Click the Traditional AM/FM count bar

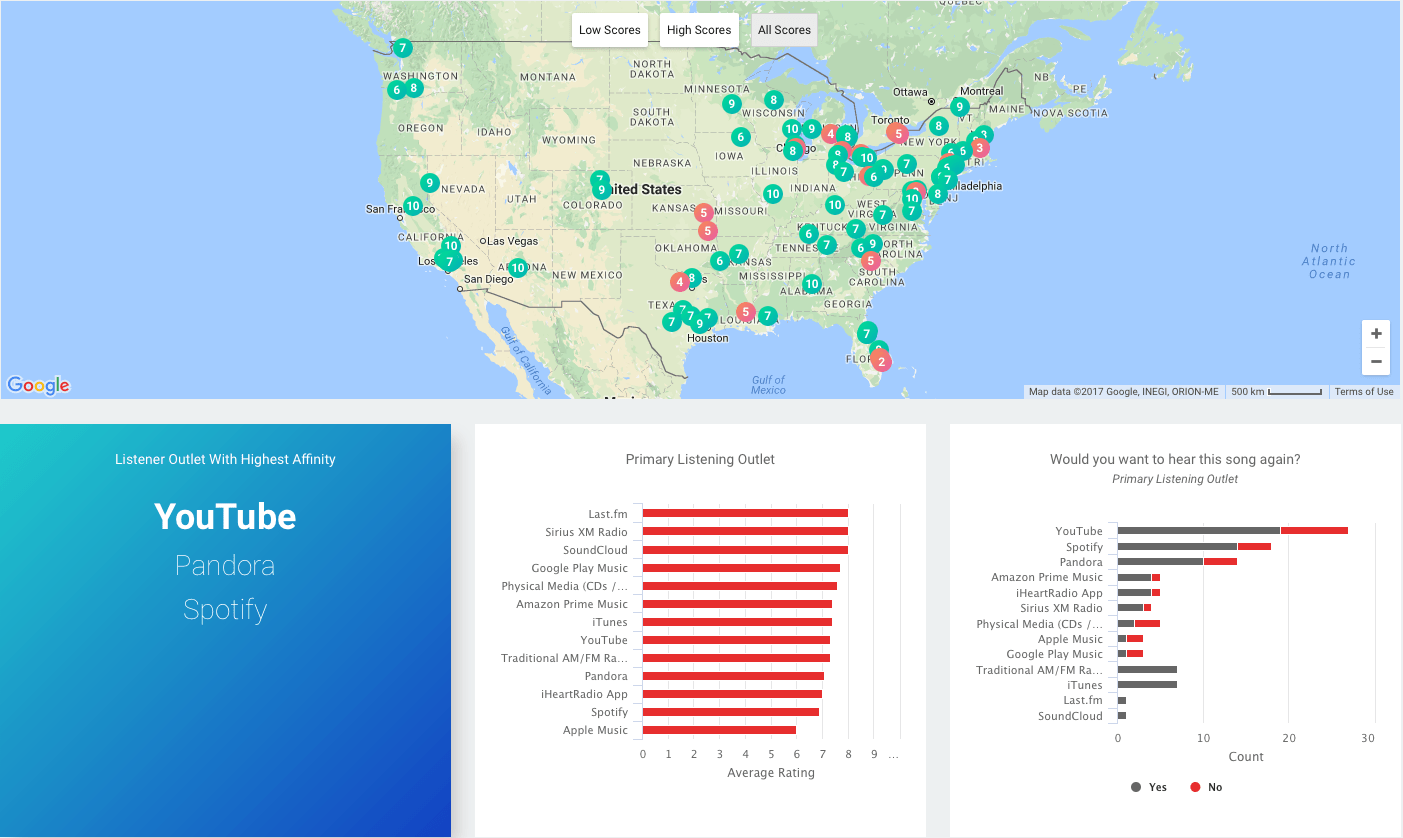[1147, 670]
